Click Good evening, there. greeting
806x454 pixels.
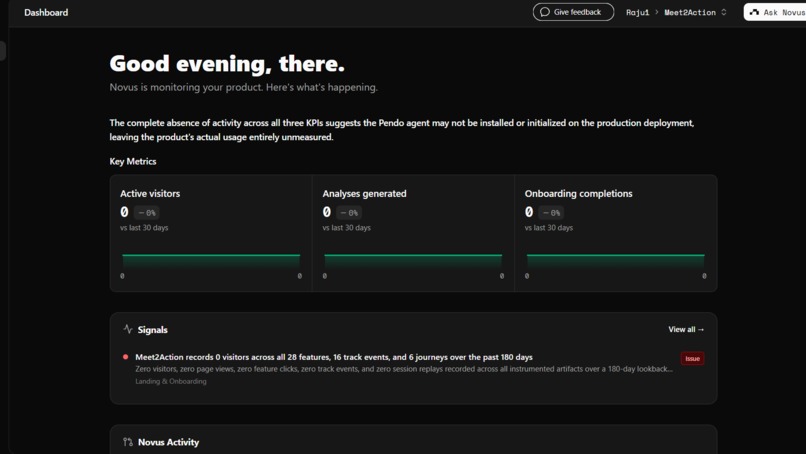(227, 64)
